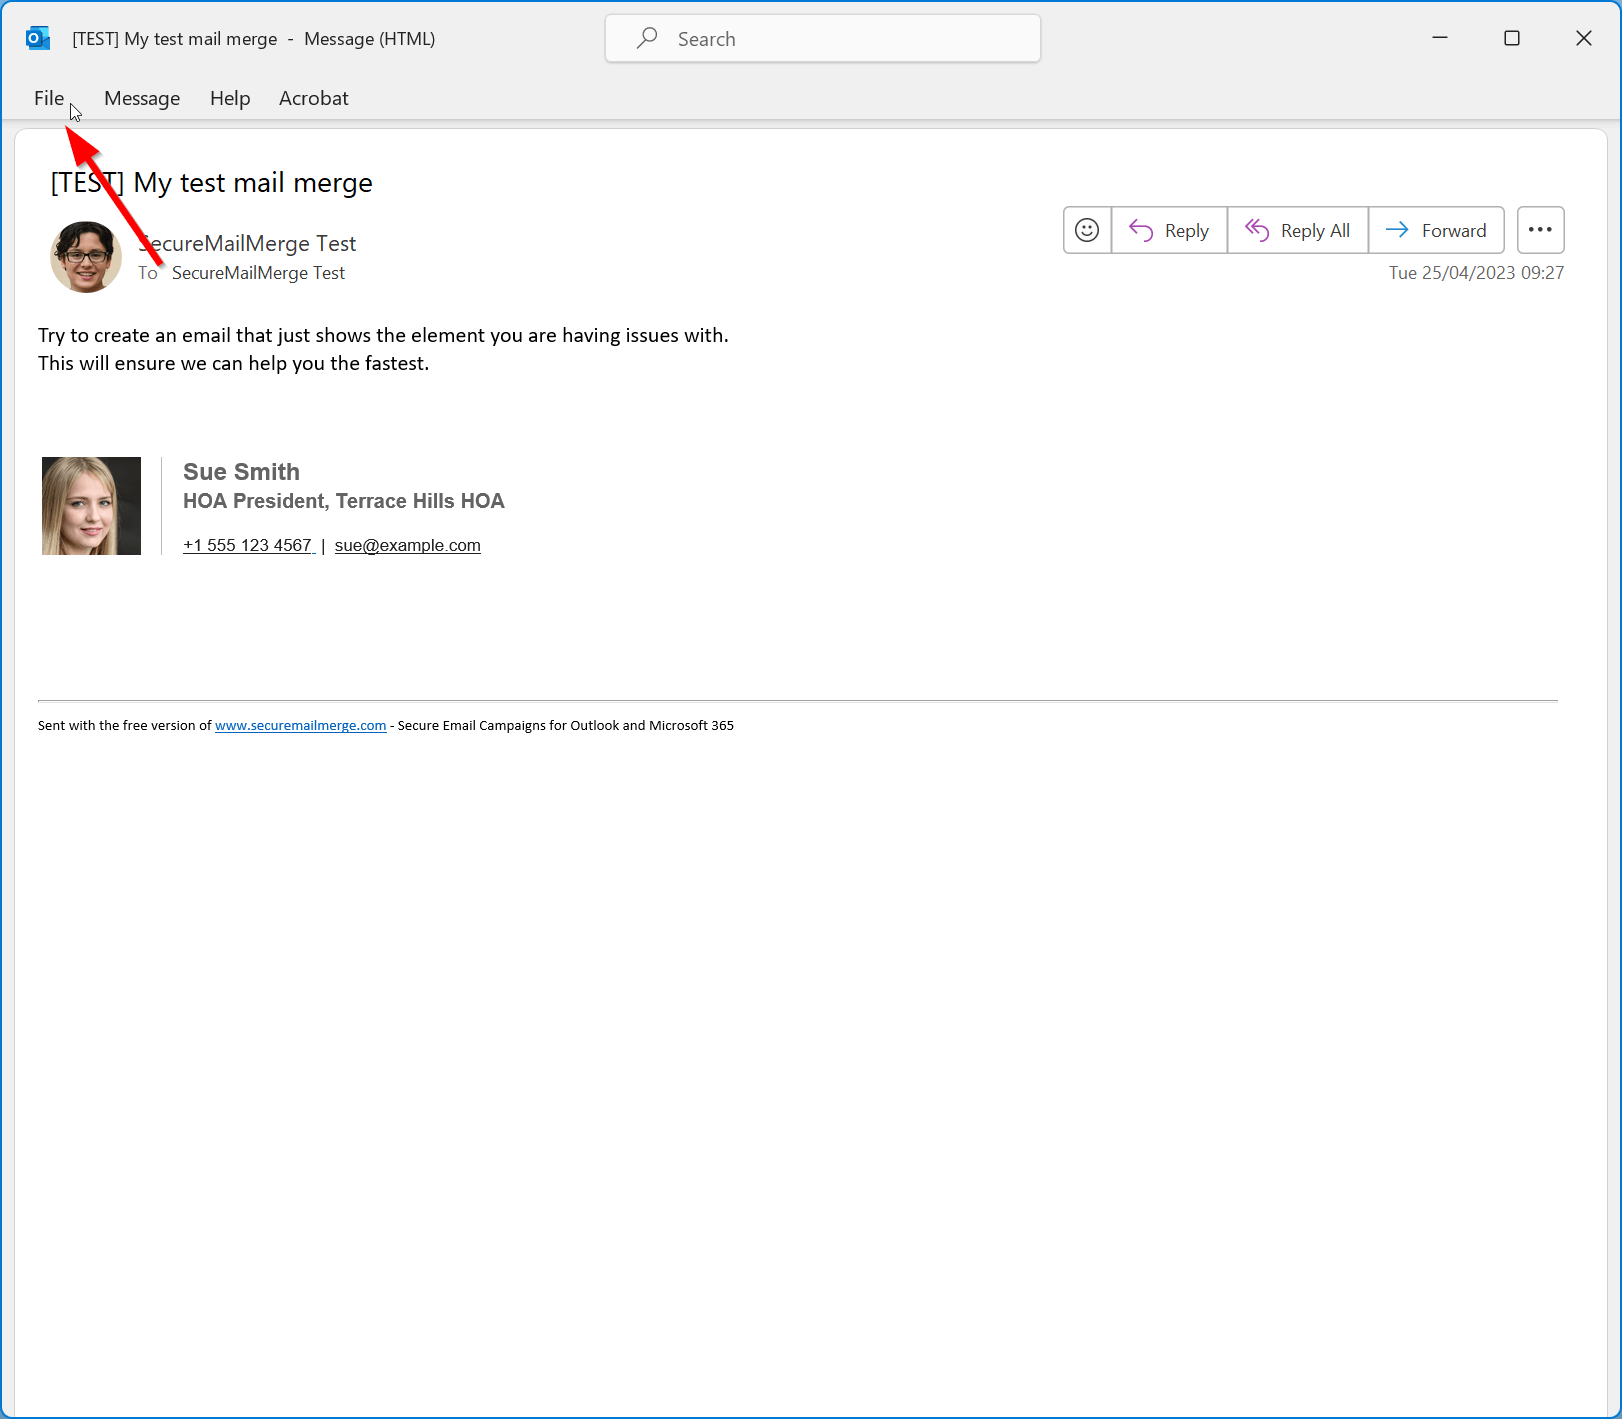Screen dimensions: 1622x1419
Task: Click the sender's profile avatar
Action: tap(86, 257)
